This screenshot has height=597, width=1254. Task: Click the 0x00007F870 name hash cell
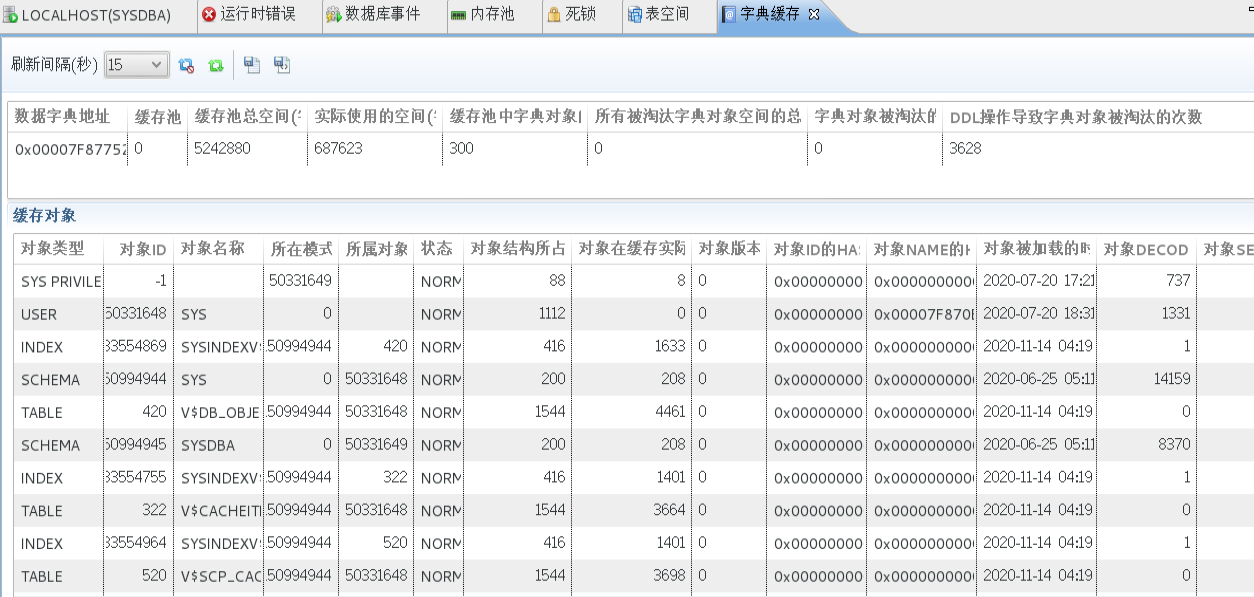click(x=921, y=314)
